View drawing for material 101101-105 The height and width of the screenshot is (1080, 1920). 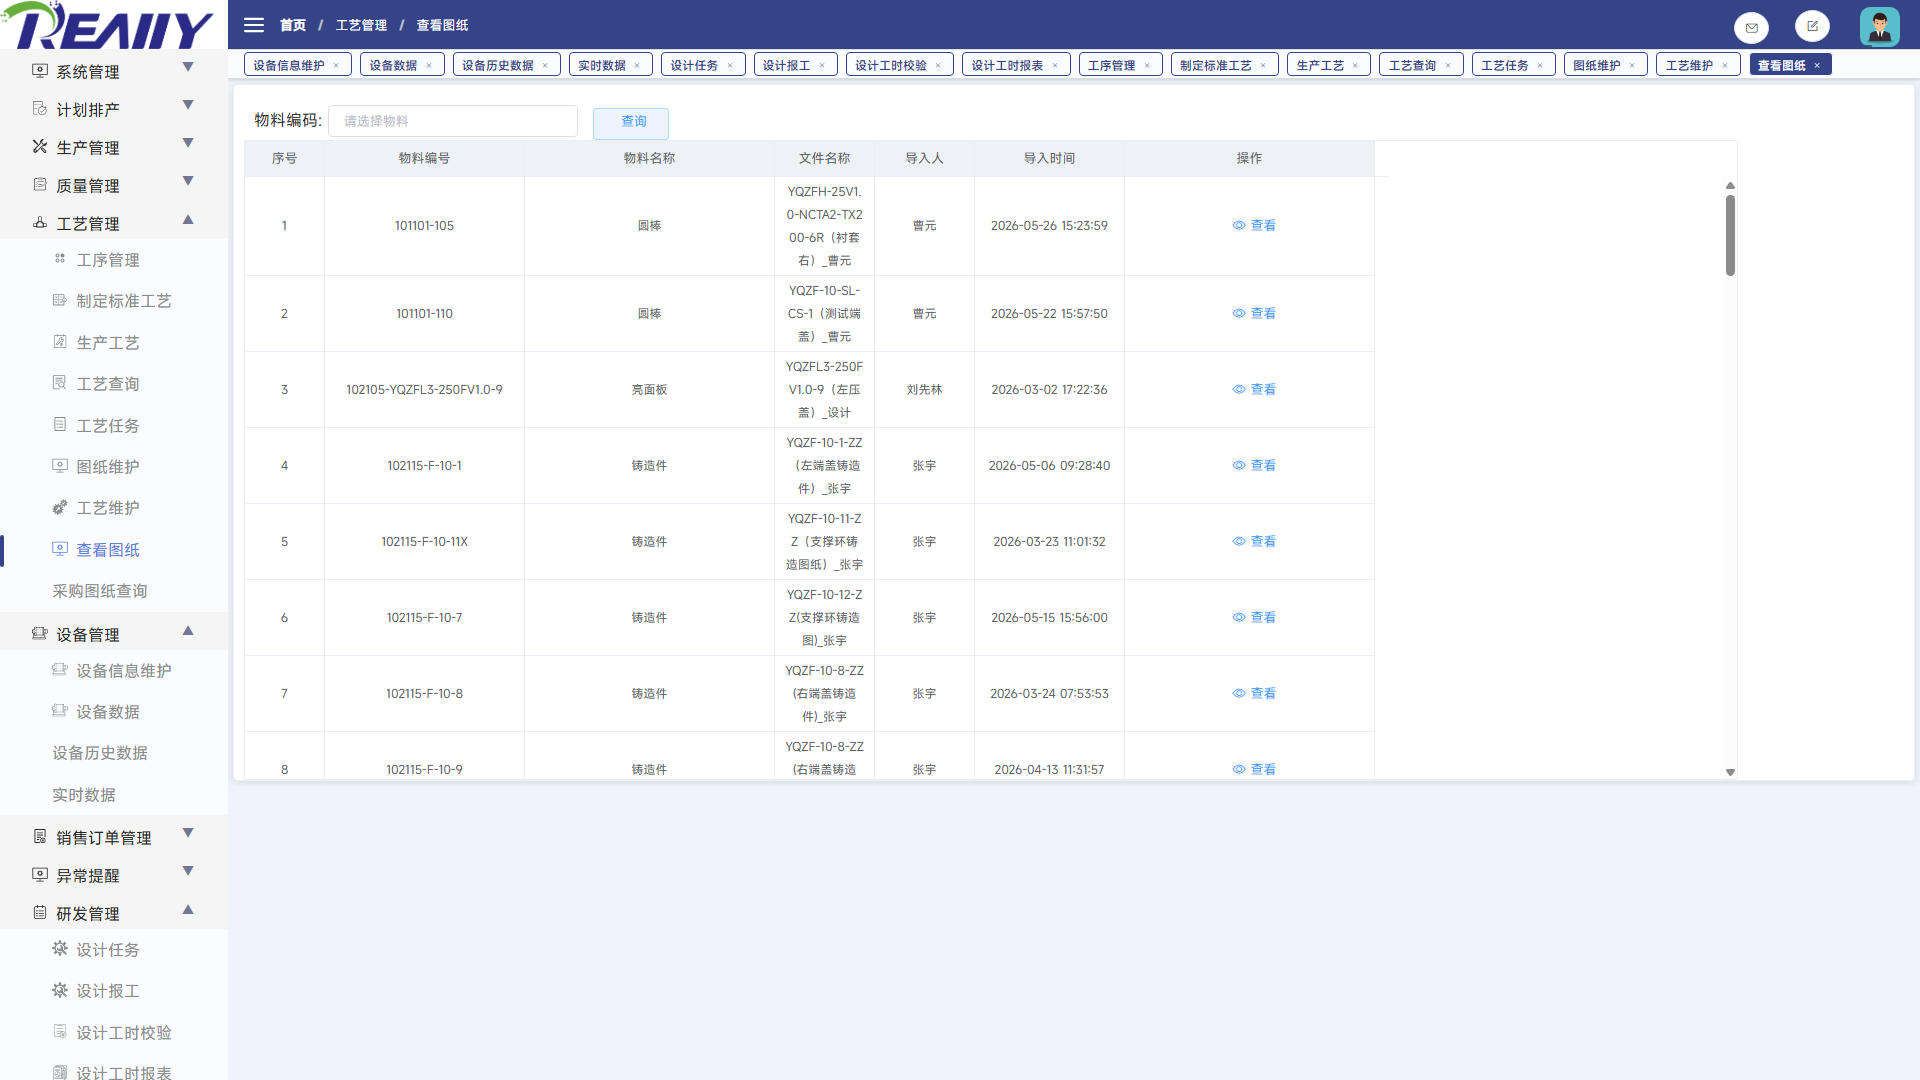click(x=1254, y=226)
